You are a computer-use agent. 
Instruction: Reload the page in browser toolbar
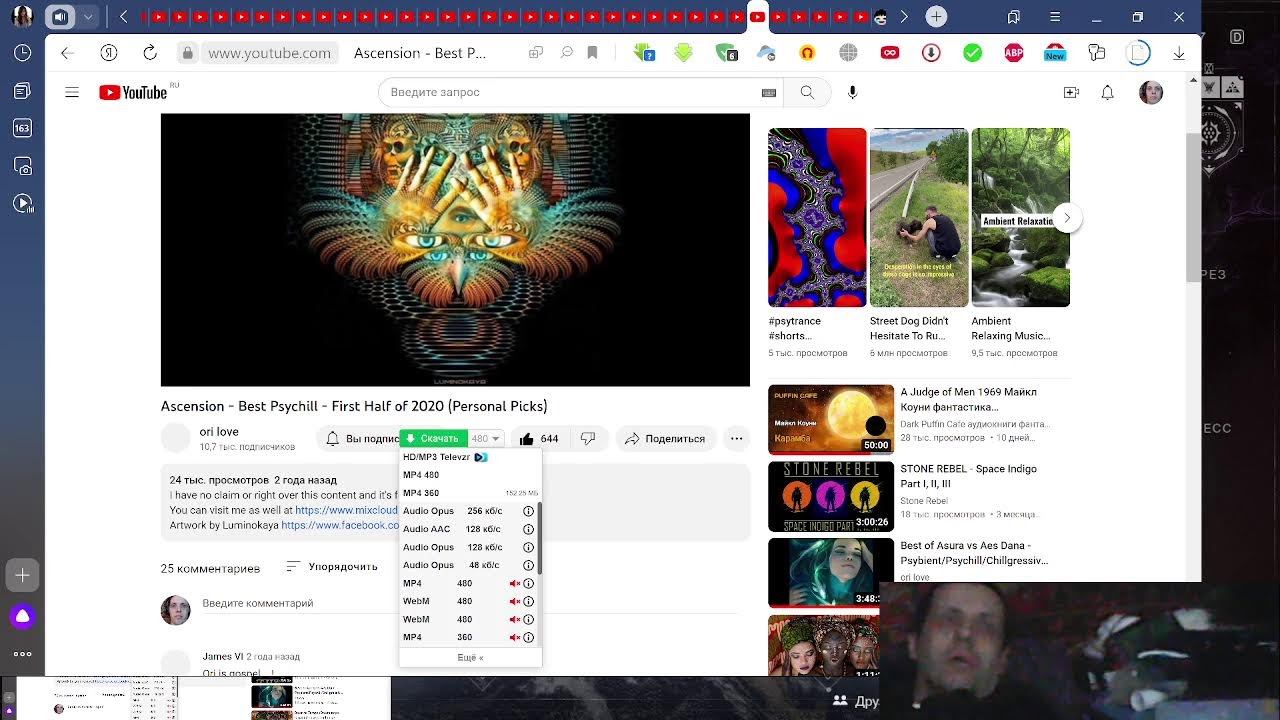pyautogui.click(x=150, y=53)
